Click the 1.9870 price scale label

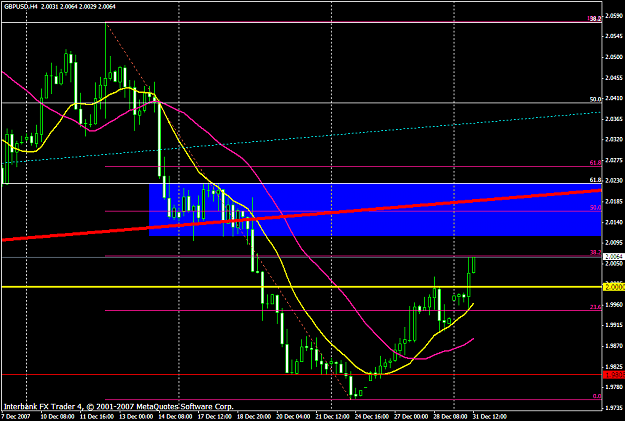[x=614, y=346]
